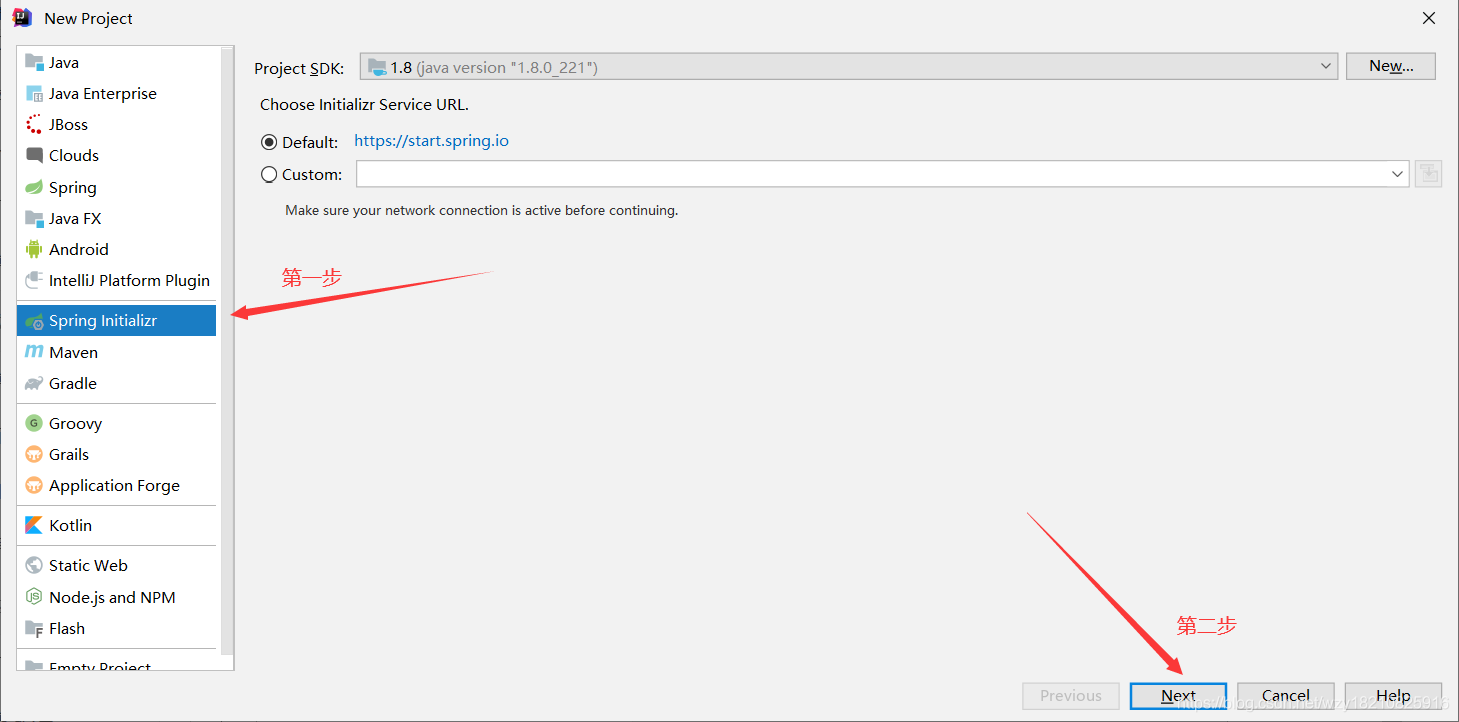Click the Java folder icon

(x=34, y=62)
